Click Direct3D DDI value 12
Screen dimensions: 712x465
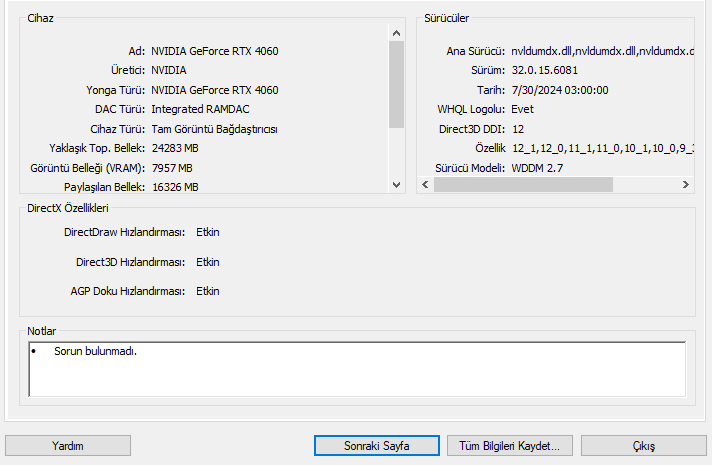tap(518, 129)
